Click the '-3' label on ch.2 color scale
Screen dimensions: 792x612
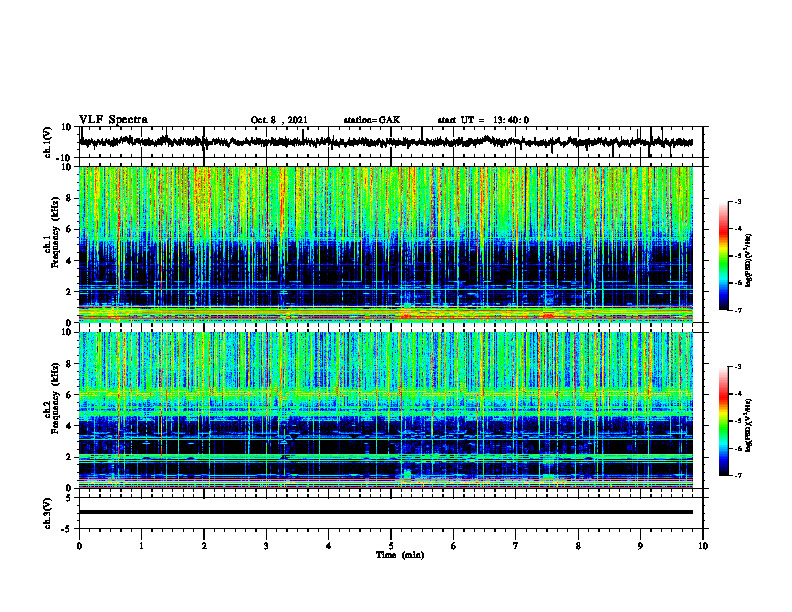pyautogui.click(x=738, y=367)
